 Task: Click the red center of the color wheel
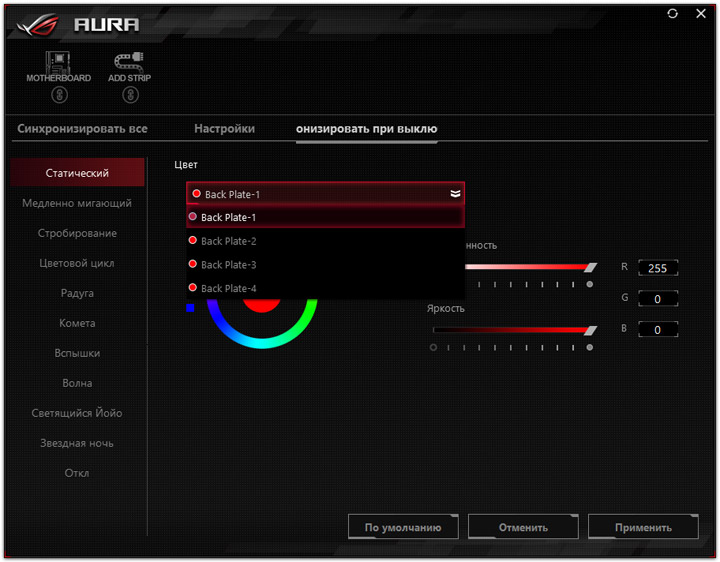[261, 304]
